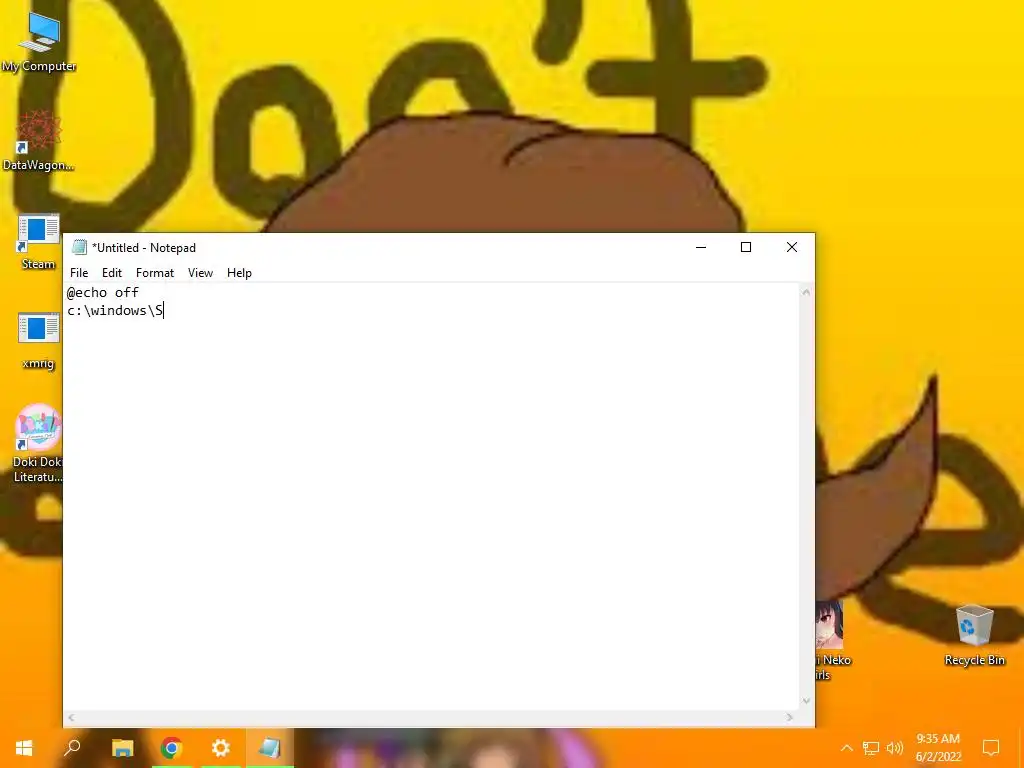Open the Edit menu in Notepad
Viewport: 1024px width, 768px height.
(112, 273)
